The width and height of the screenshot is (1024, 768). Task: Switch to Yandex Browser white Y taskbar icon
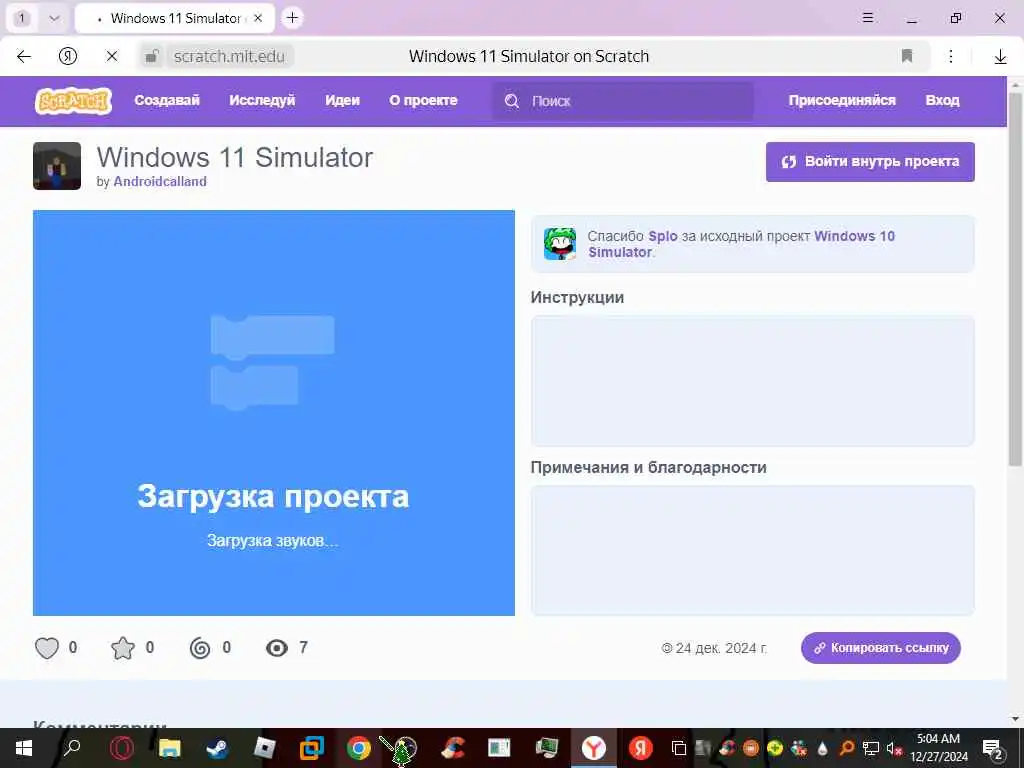(x=593, y=748)
